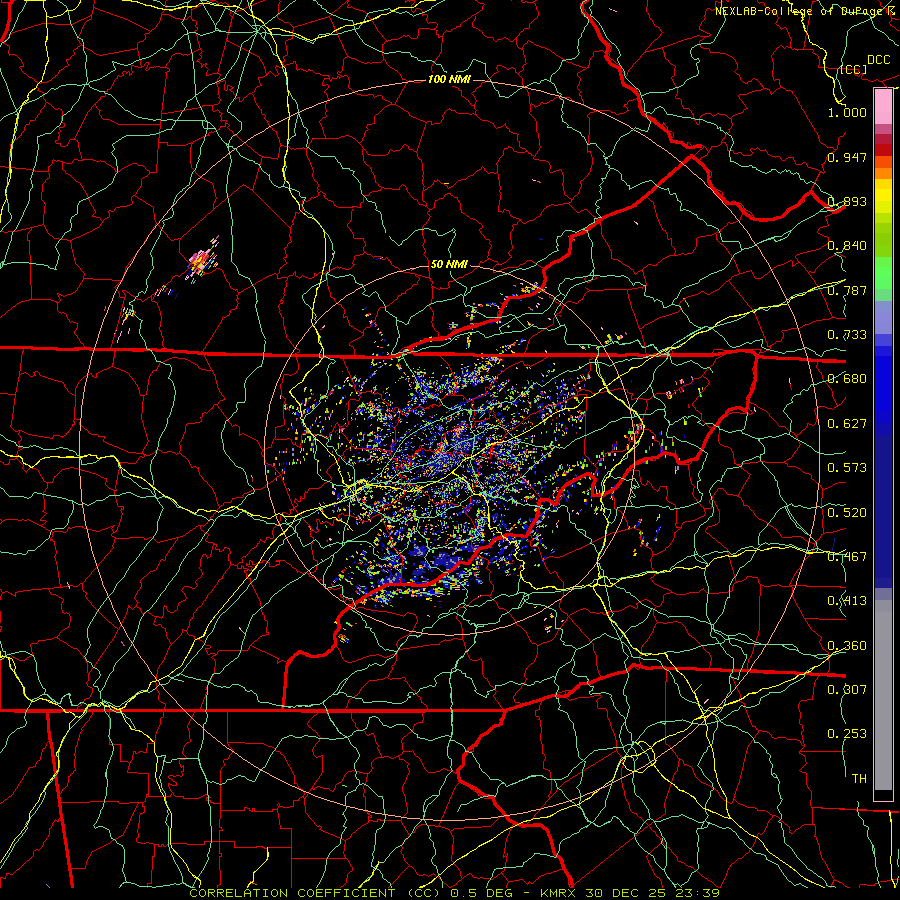Click the 50 NMI range ring label
900x900 pixels.
[x=449, y=264]
